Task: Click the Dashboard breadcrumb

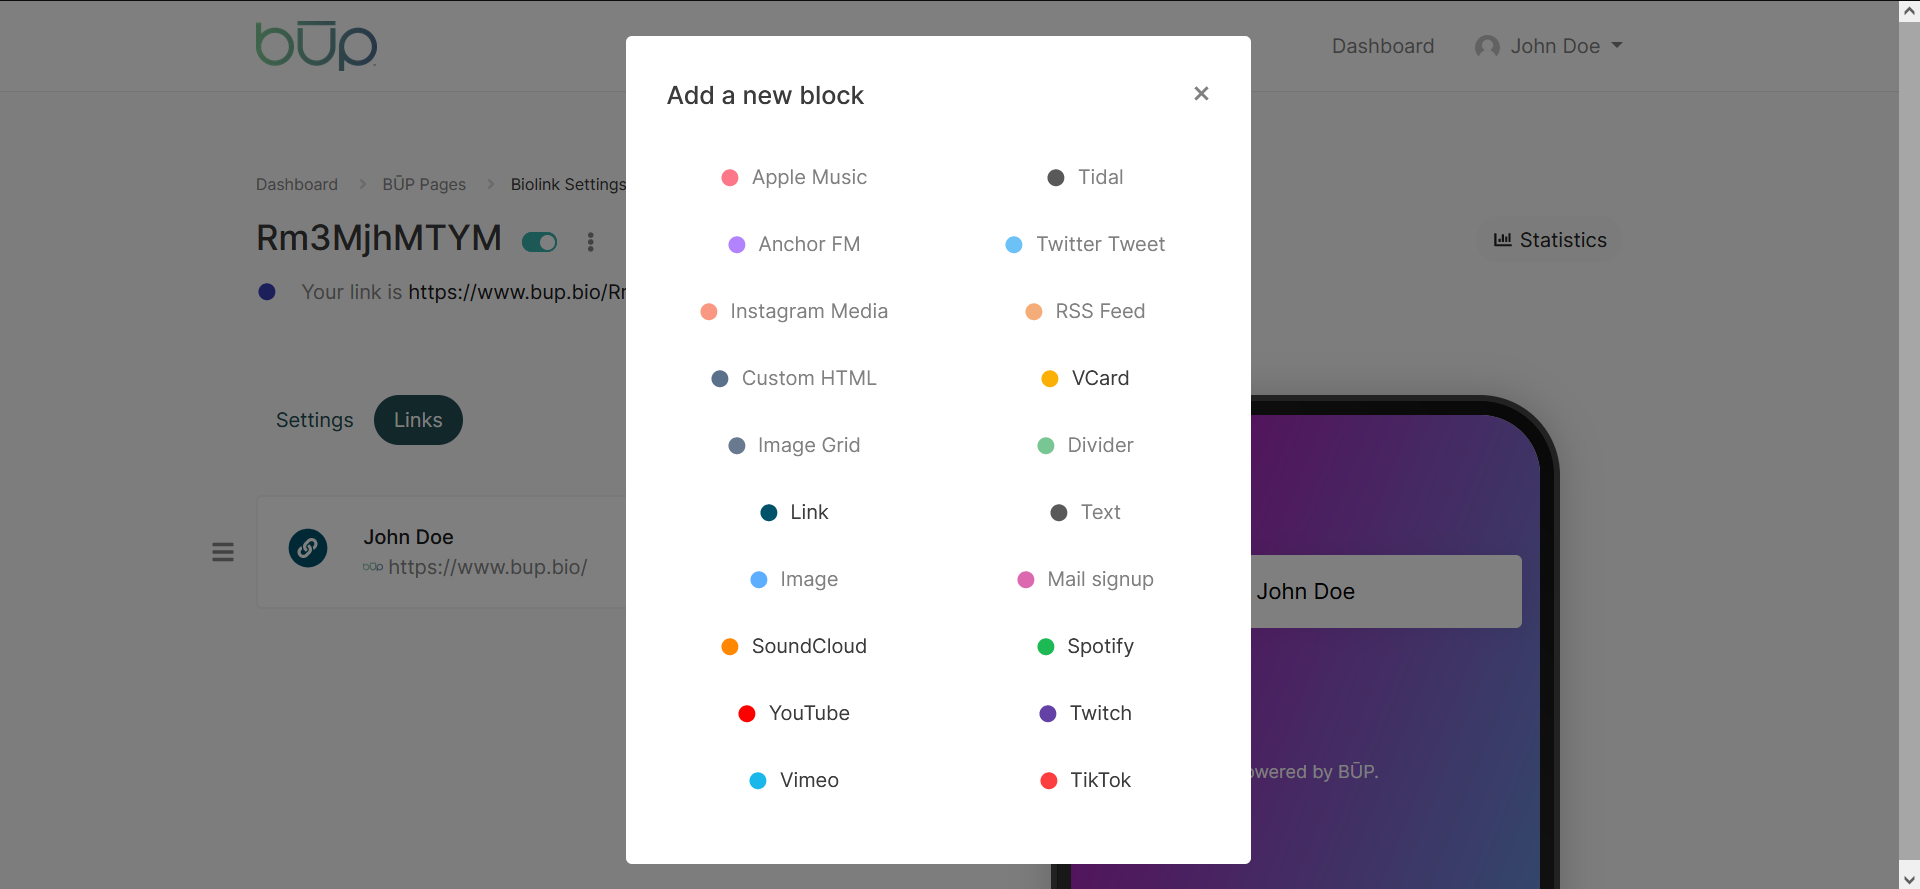Action: point(297,184)
